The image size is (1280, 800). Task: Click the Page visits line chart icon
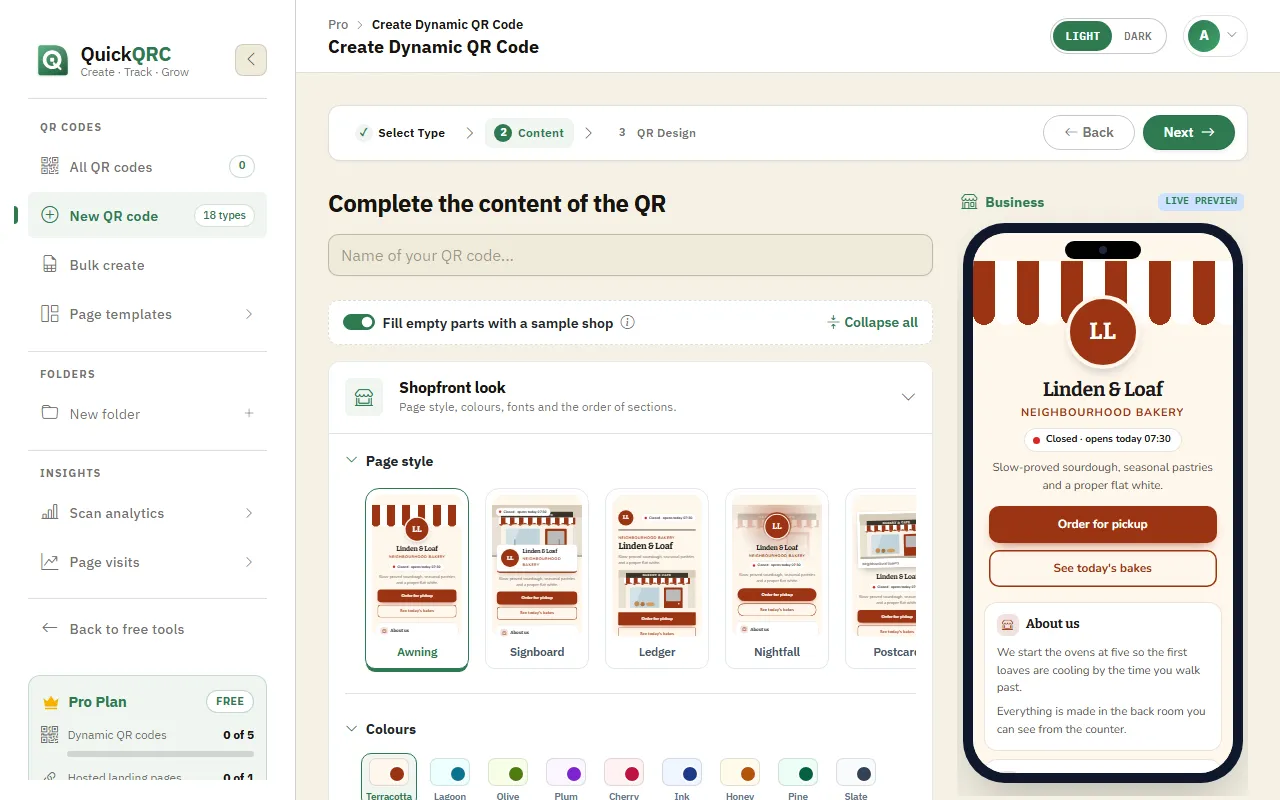pyautogui.click(x=50, y=562)
